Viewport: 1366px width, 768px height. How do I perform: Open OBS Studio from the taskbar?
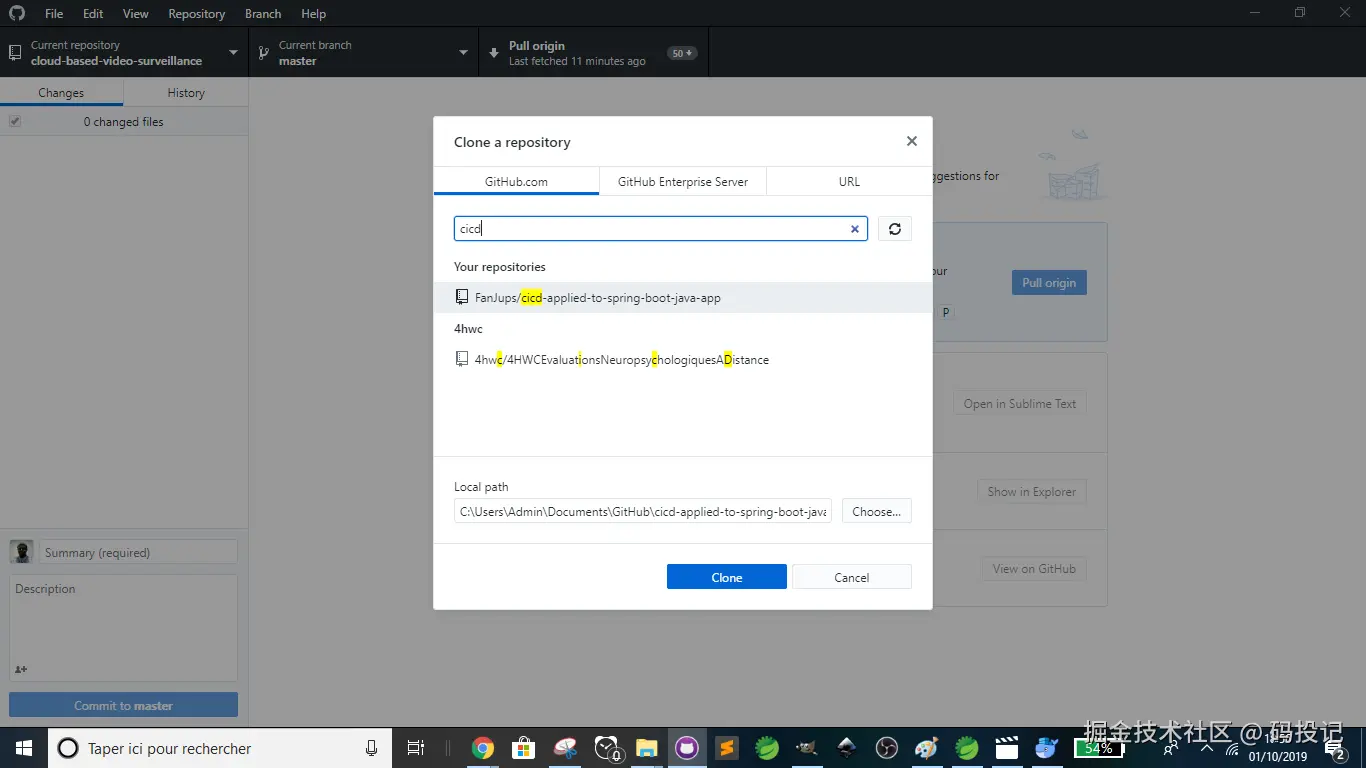[x=887, y=748]
